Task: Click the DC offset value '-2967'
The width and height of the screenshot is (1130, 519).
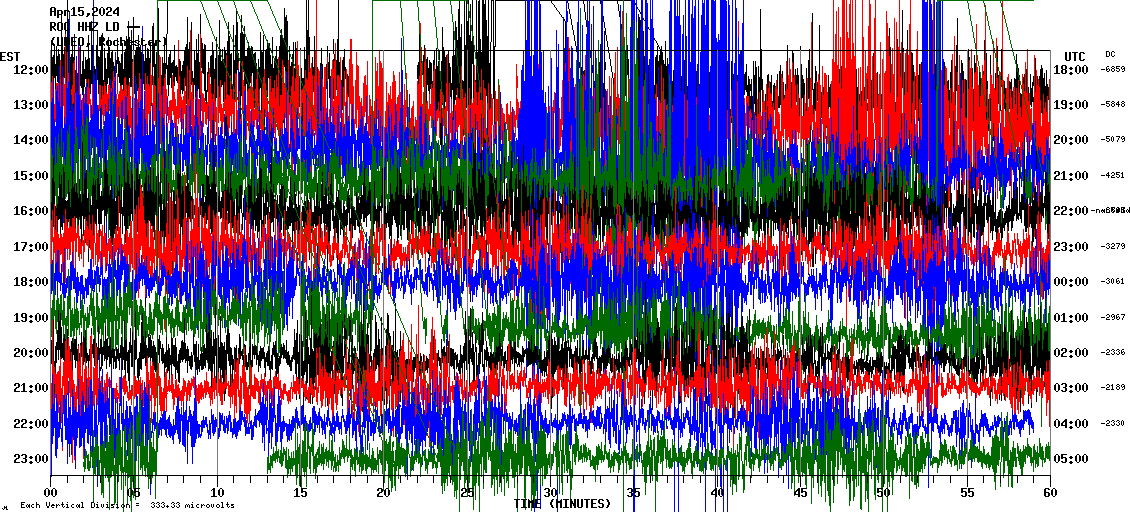Action: (1113, 317)
